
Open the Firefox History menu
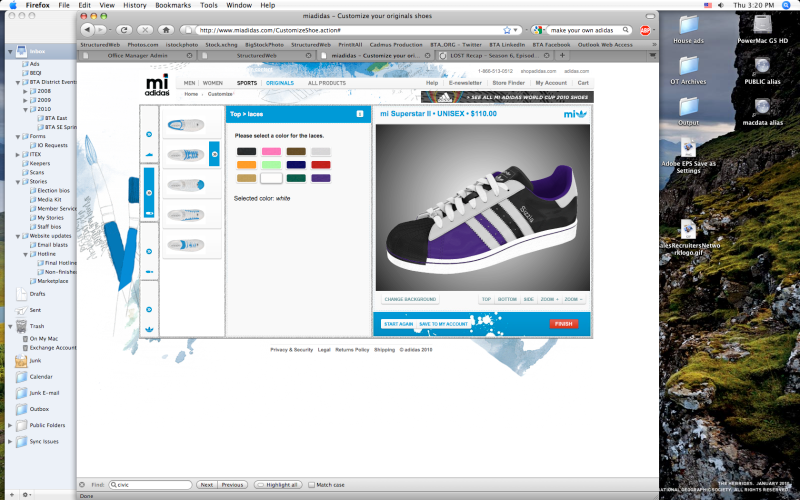click(135, 5)
